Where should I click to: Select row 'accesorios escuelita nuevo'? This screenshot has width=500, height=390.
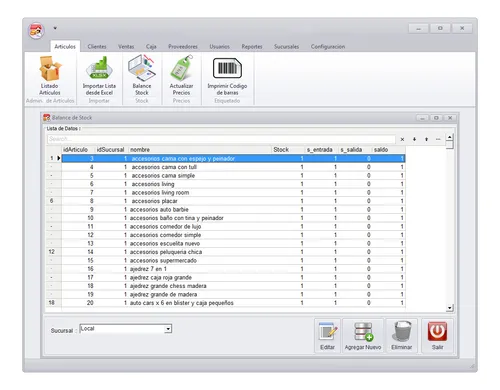click(x=233, y=244)
